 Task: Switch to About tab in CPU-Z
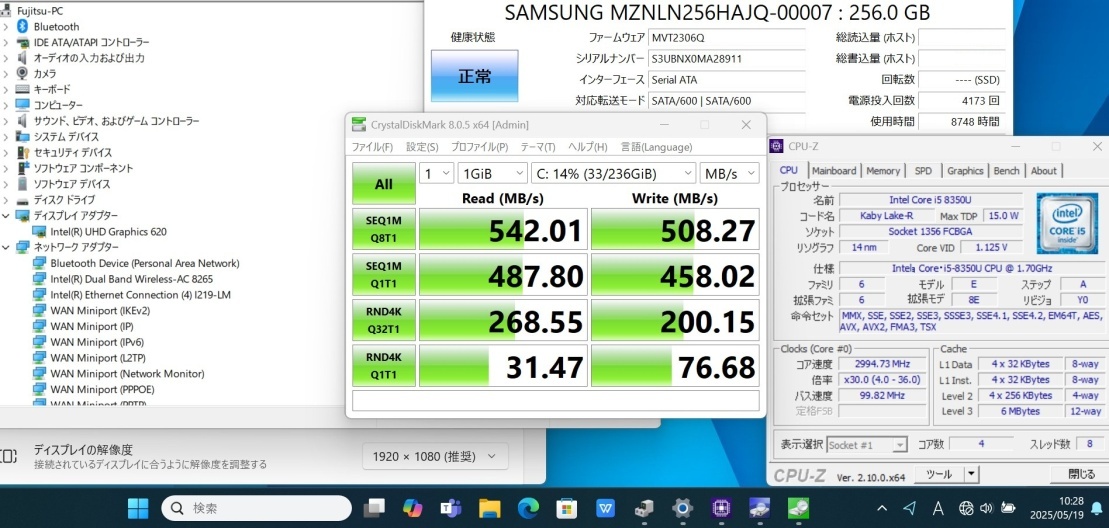[x=1043, y=170]
